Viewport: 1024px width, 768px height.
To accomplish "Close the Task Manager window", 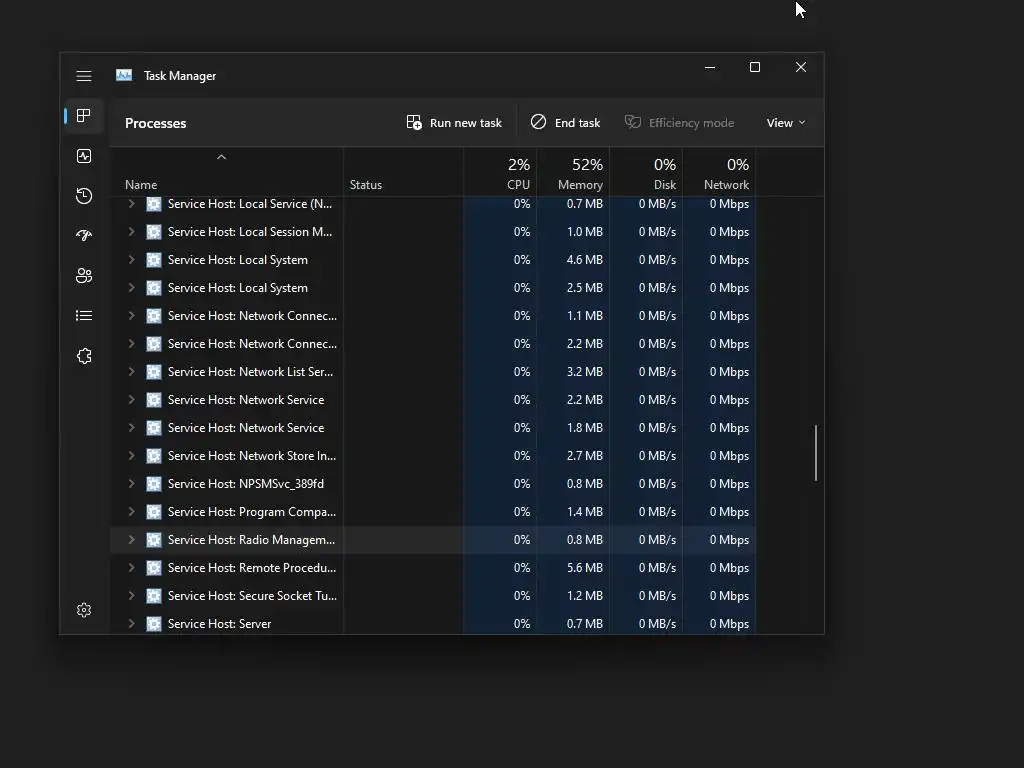I will pos(801,67).
